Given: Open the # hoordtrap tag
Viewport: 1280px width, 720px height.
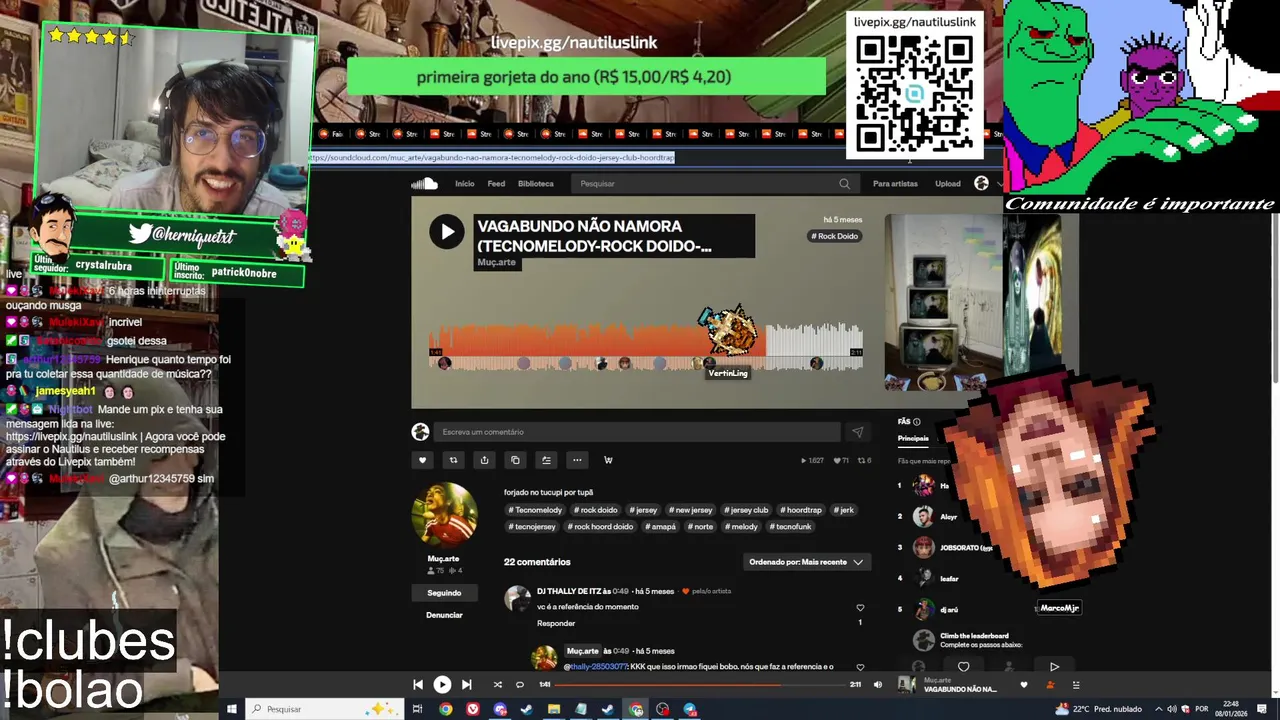Looking at the screenshot, I should (802, 510).
